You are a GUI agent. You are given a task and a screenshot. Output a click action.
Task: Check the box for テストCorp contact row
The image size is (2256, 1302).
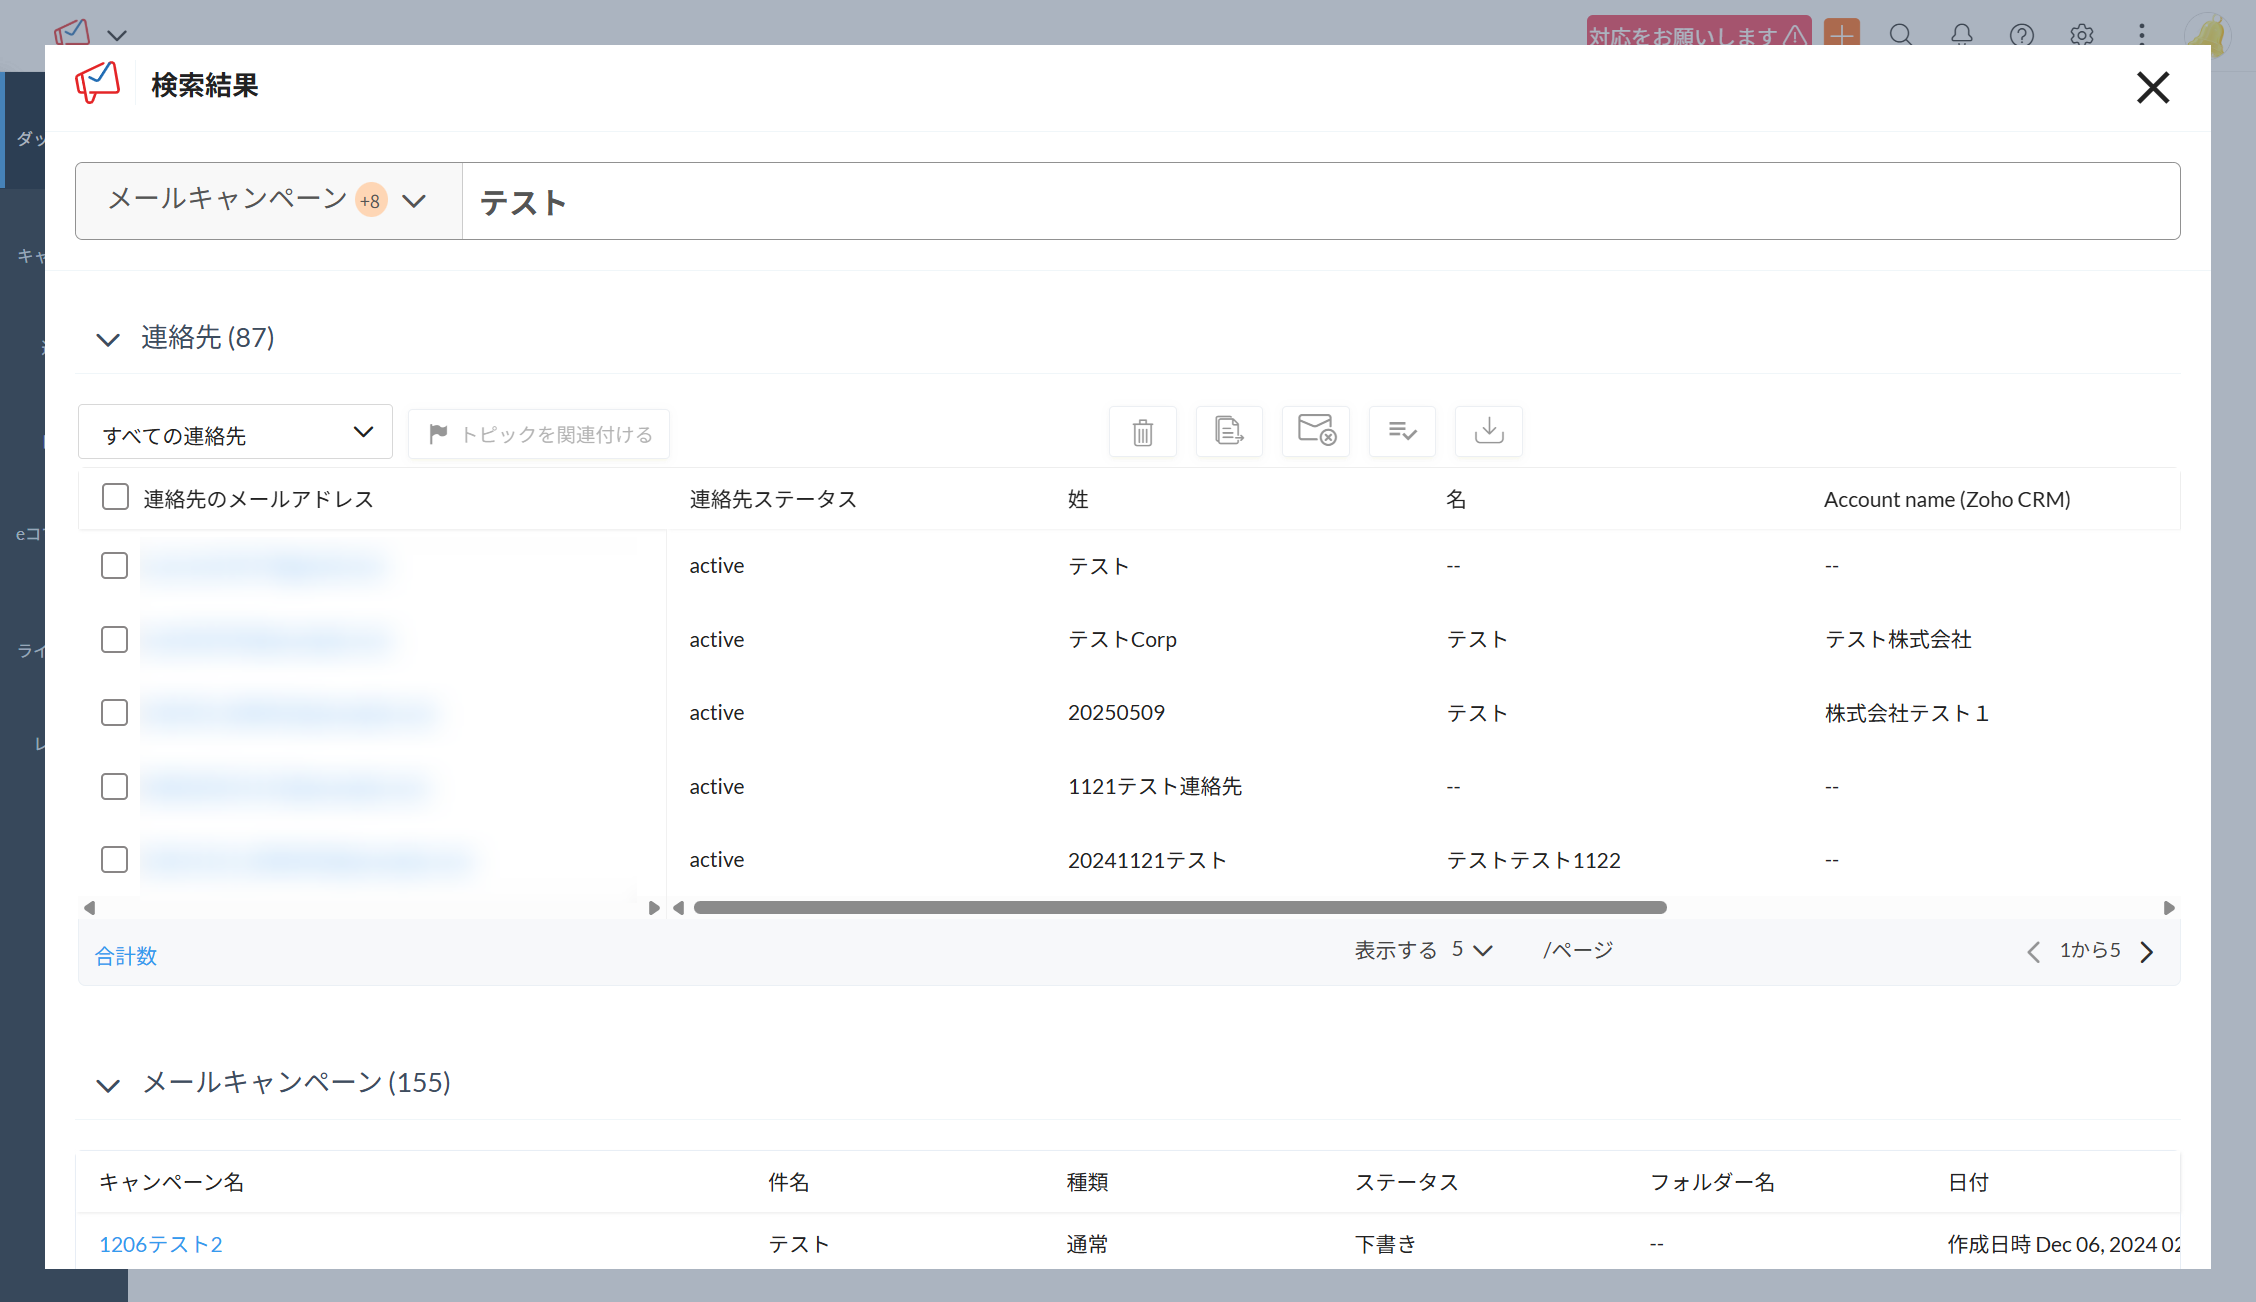point(115,639)
